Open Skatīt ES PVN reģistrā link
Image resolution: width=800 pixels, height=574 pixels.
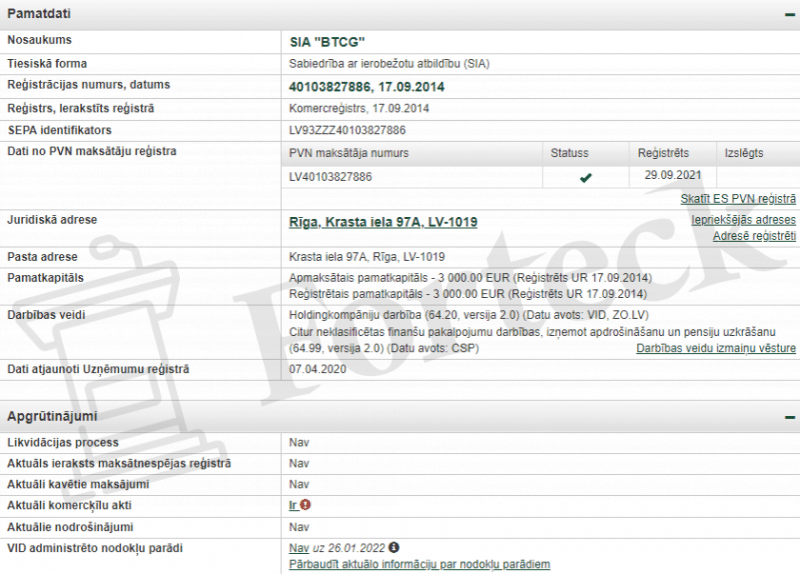click(738, 199)
